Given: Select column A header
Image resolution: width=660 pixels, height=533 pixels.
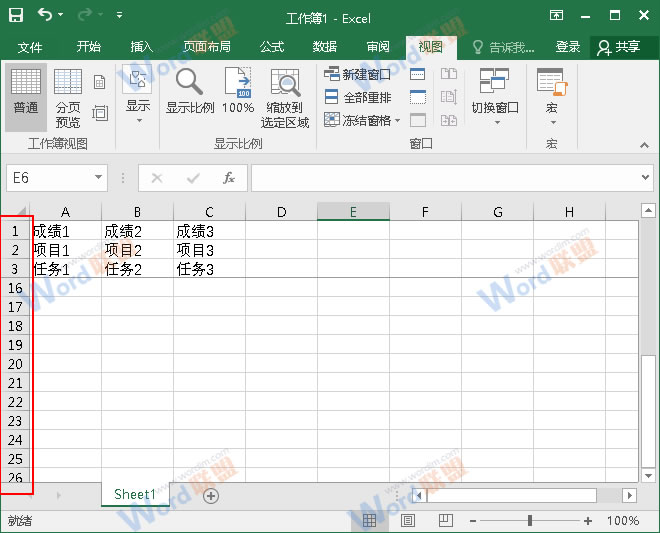Looking at the screenshot, I should coord(66,212).
